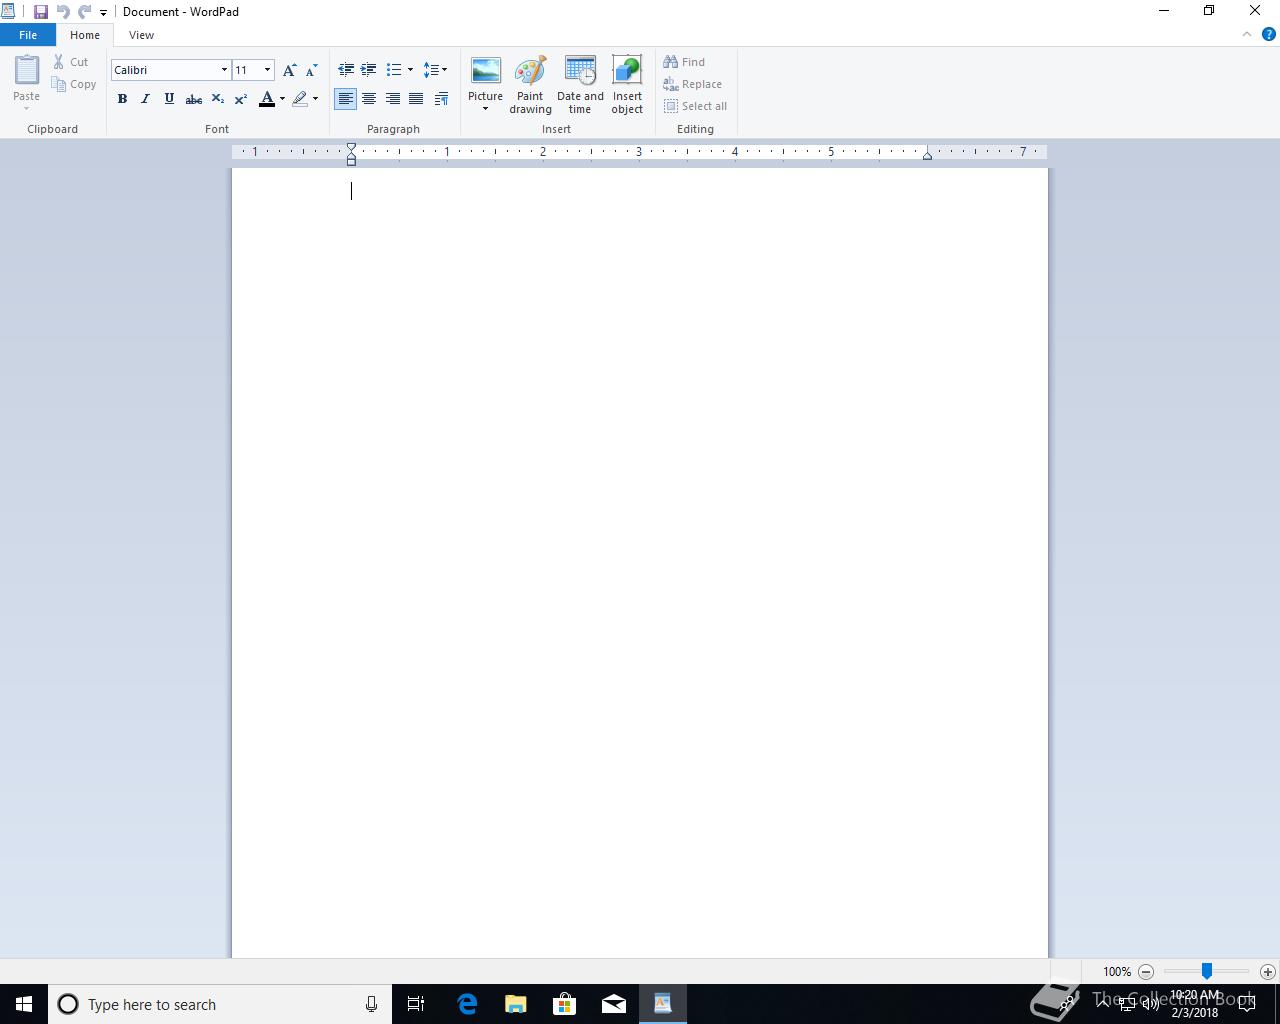Apply the text highlight color marker
This screenshot has height=1024, width=1280.
(x=299, y=99)
